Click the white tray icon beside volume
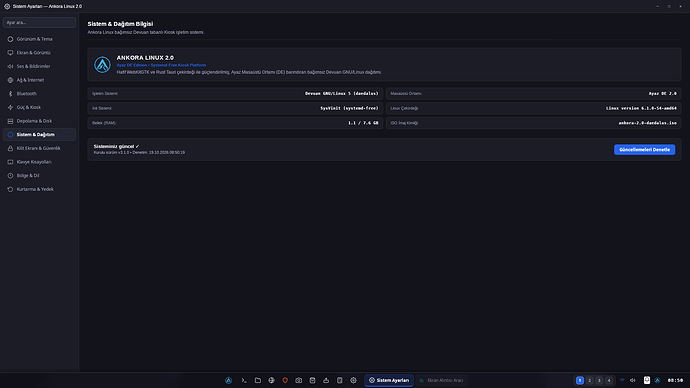 coord(647,381)
